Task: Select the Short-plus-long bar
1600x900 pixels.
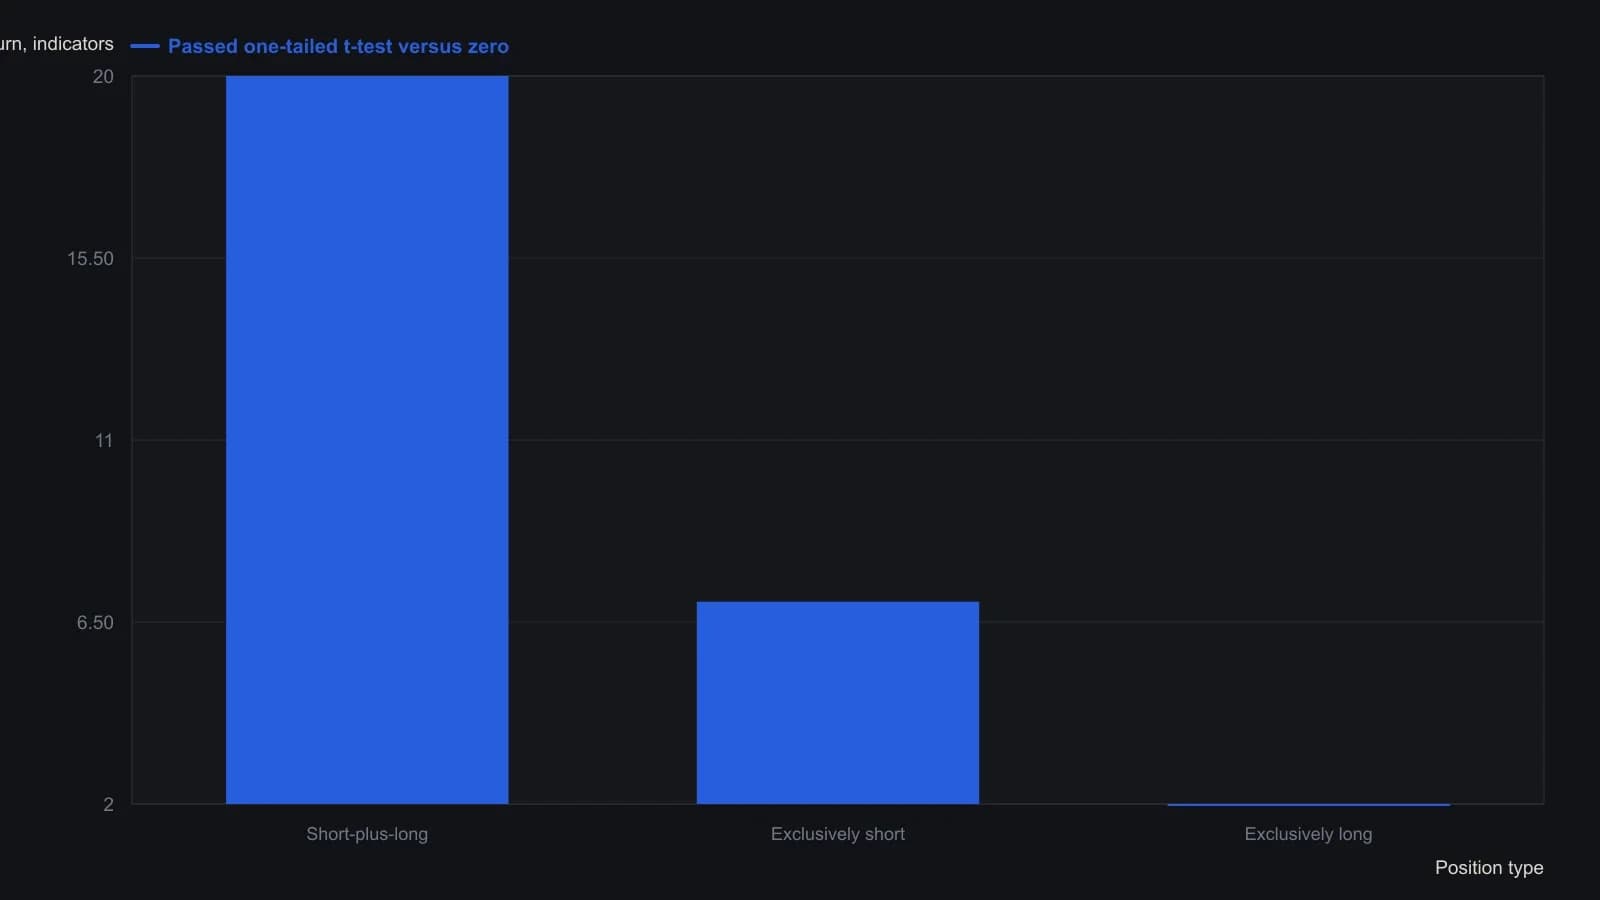Action: (367, 440)
